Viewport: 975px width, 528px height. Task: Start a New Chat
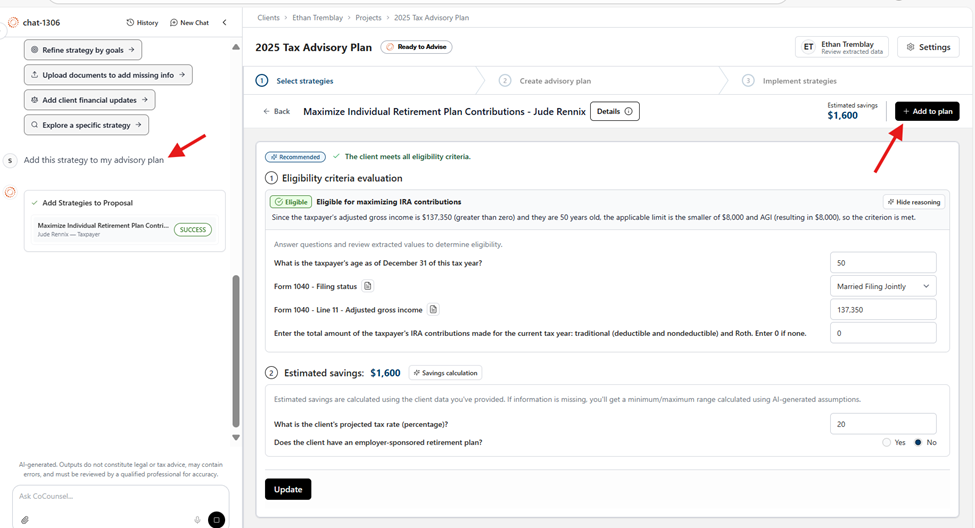pos(190,22)
